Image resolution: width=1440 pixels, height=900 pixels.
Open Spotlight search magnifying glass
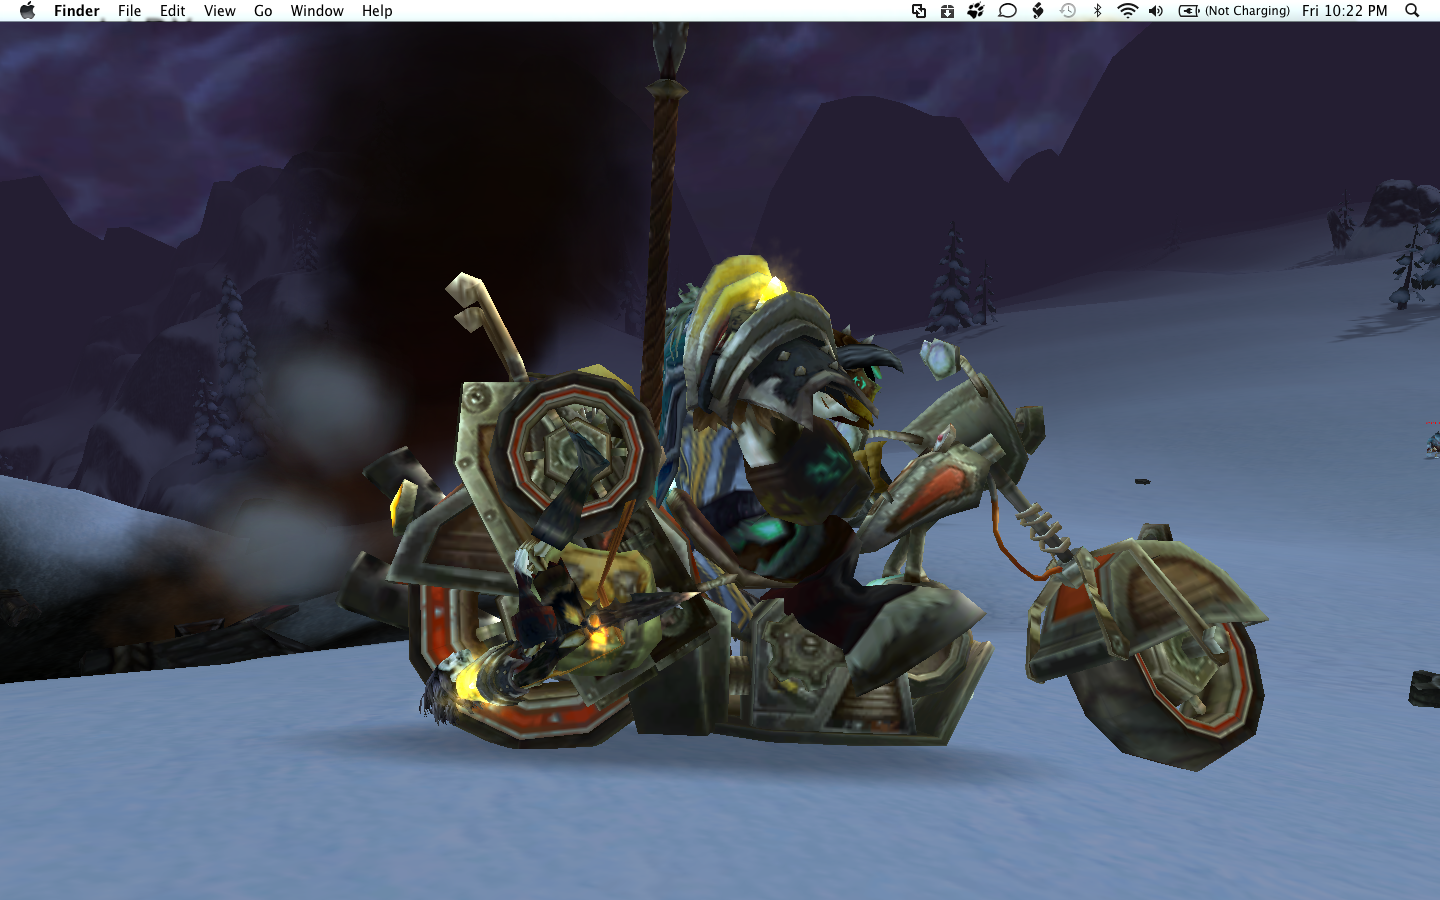1412,11
